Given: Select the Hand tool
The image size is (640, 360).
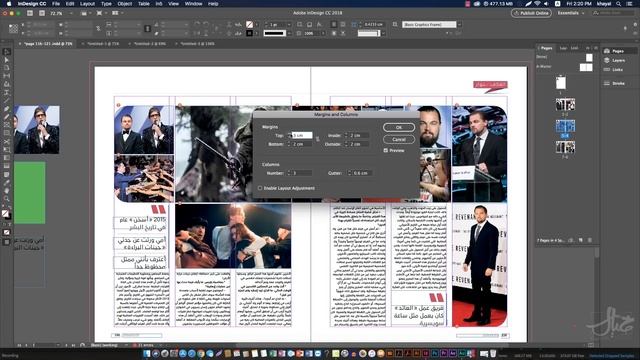Looking at the screenshot, I should [7, 191].
